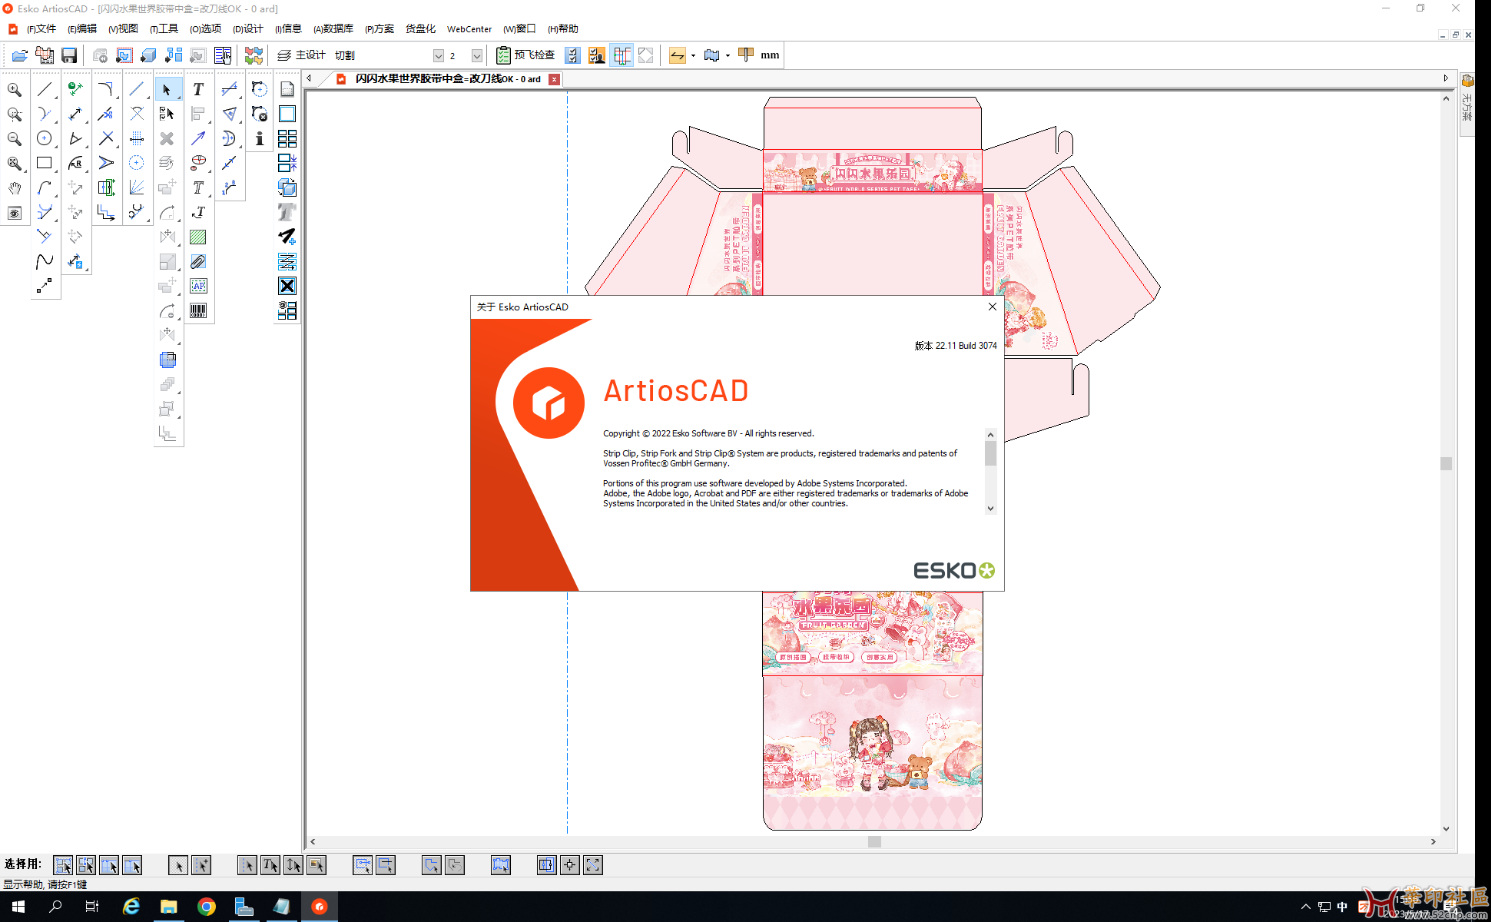The width and height of the screenshot is (1491, 922).
Task: Open the (T)工具 menu
Action: click(x=164, y=29)
